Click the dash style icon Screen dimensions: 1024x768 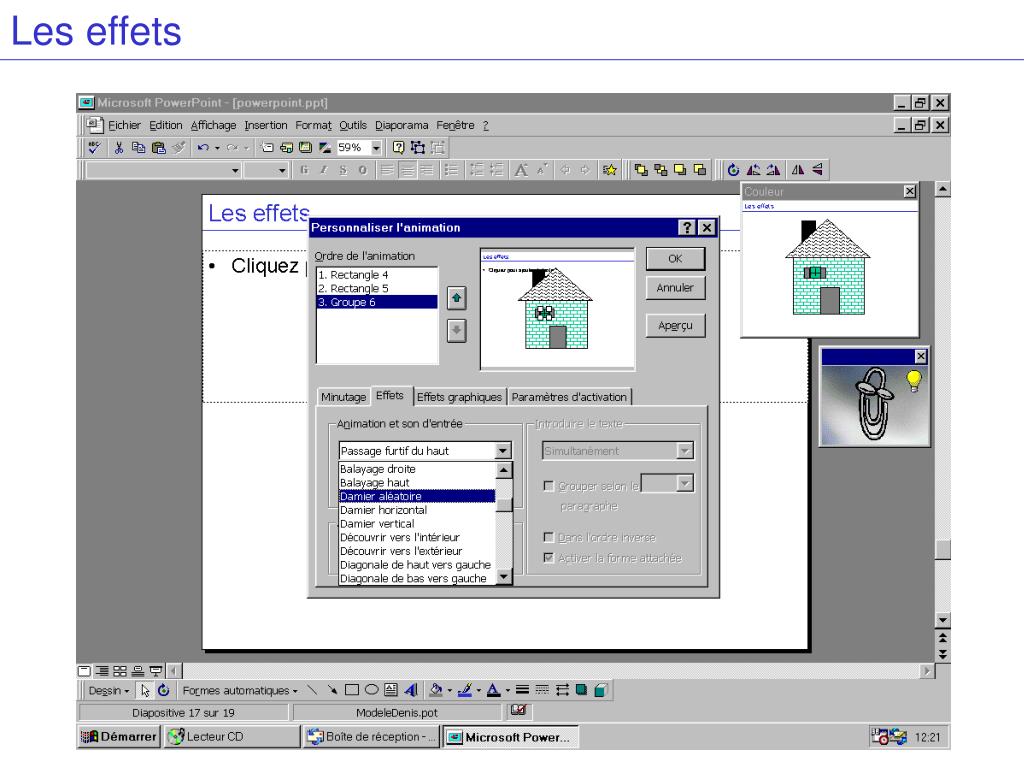click(x=542, y=690)
